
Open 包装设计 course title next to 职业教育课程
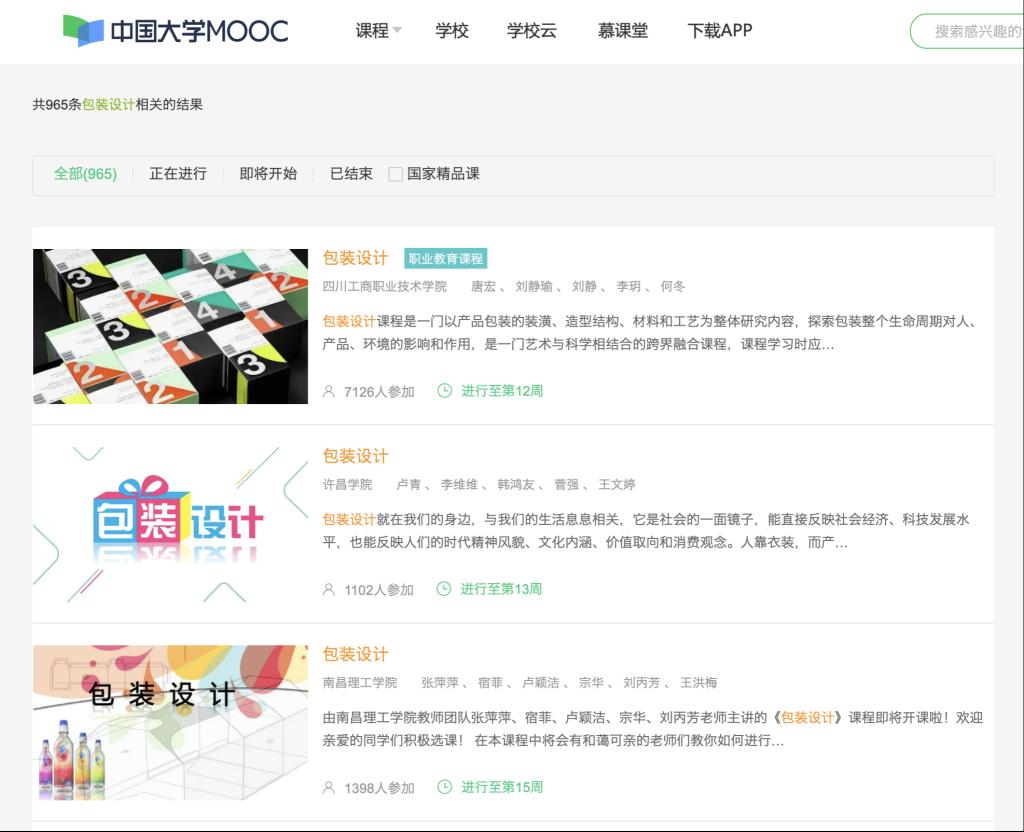tap(355, 258)
